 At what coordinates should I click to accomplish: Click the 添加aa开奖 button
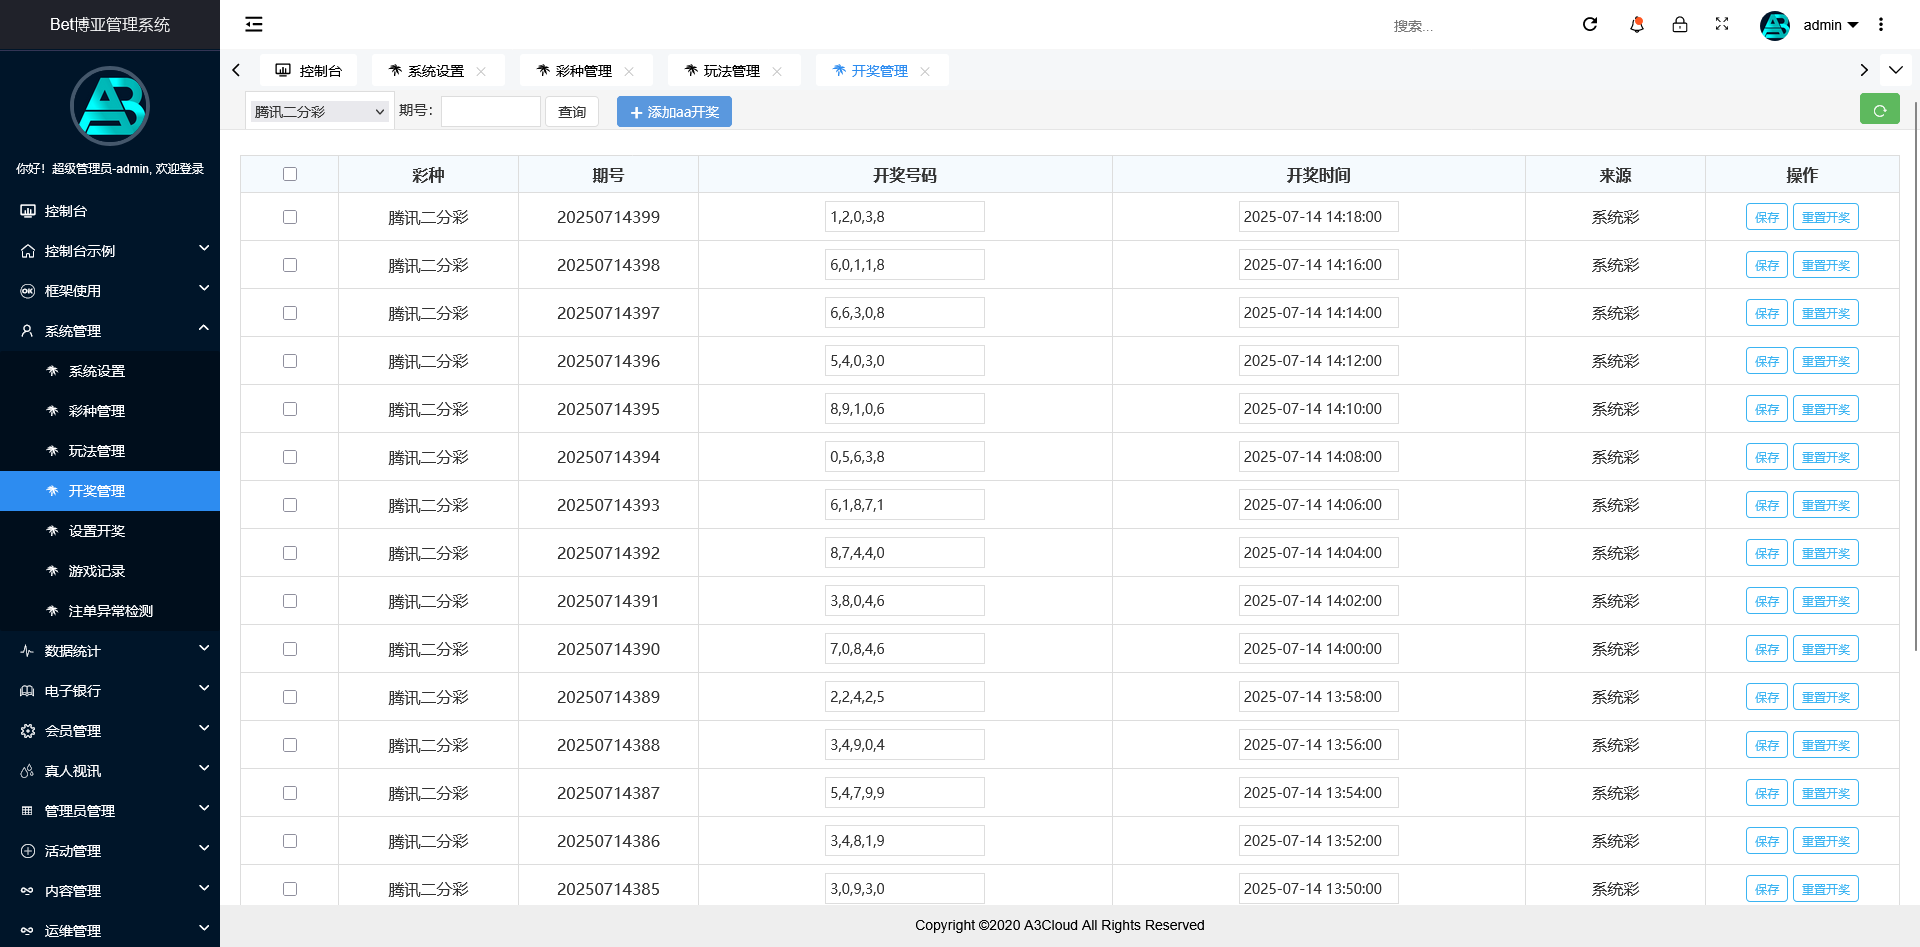[674, 112]
